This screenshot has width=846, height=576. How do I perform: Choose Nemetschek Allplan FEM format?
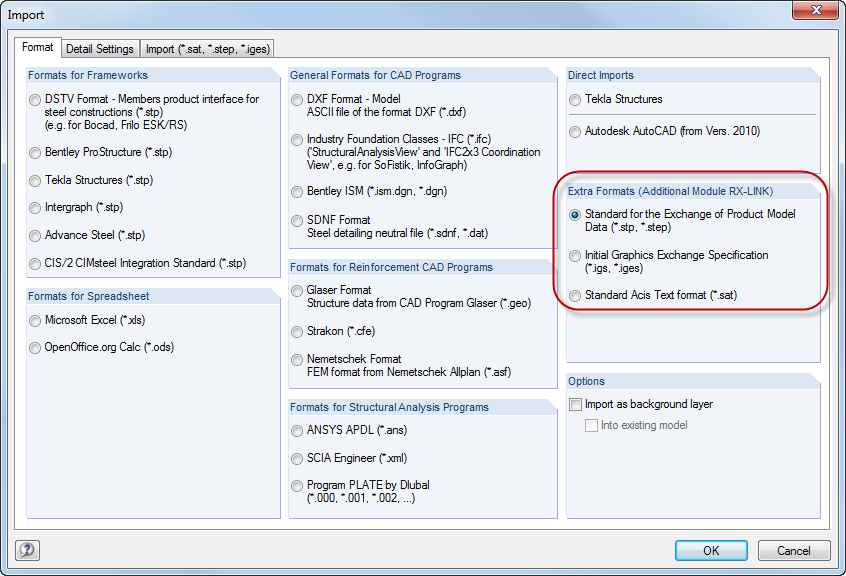(x=296, y=360)
